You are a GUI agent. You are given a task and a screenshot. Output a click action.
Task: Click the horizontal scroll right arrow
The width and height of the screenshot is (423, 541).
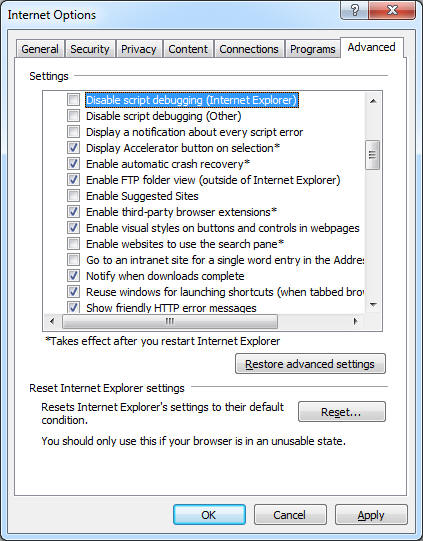click(356, 321)
